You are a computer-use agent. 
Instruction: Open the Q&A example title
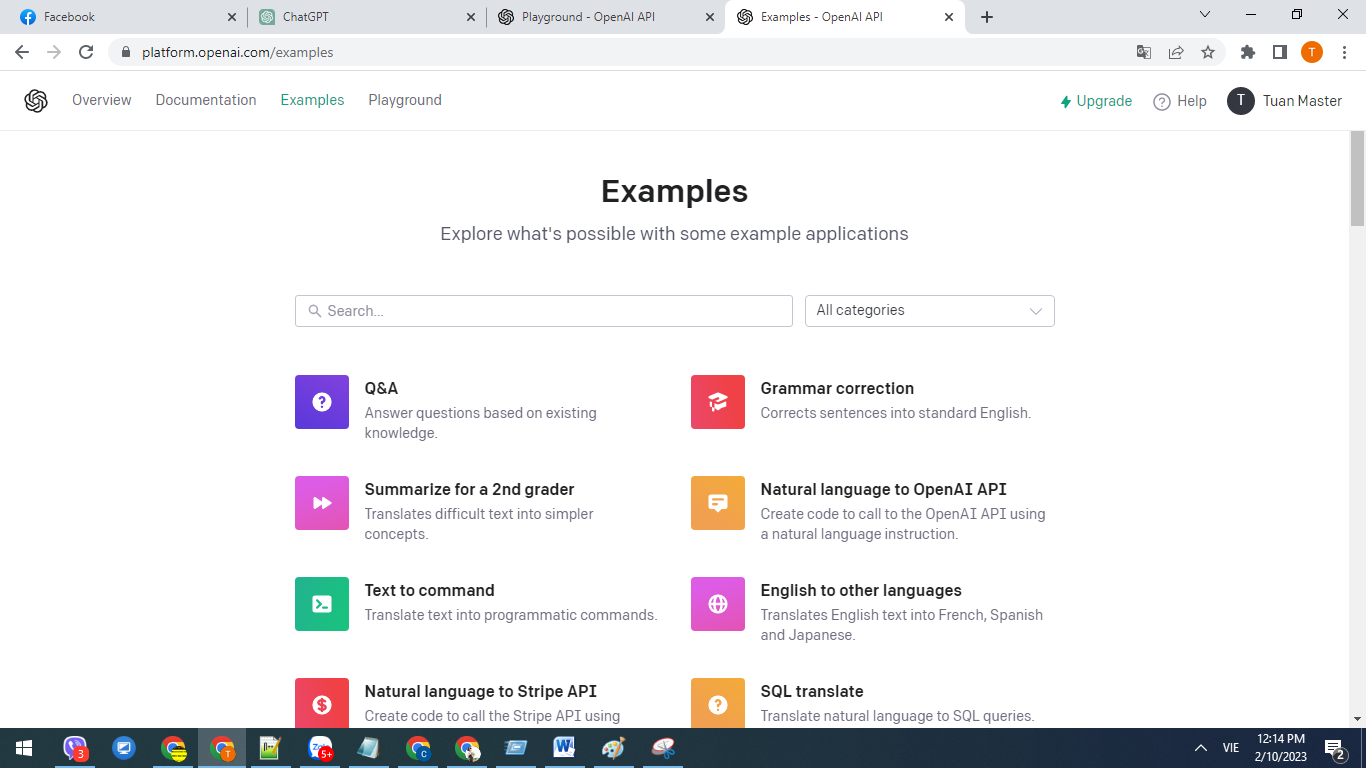[382, 389]
